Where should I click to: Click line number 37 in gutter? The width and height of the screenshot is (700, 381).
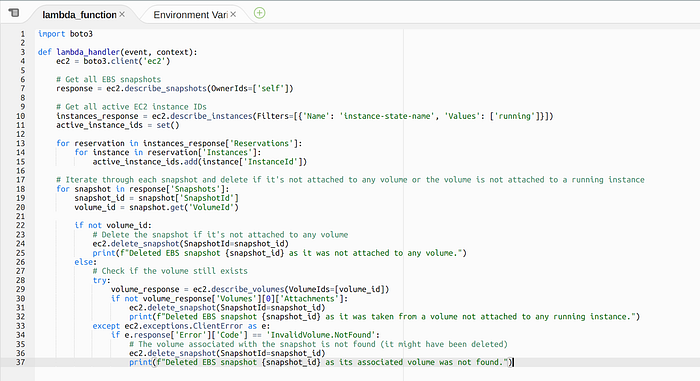[21, 362]
